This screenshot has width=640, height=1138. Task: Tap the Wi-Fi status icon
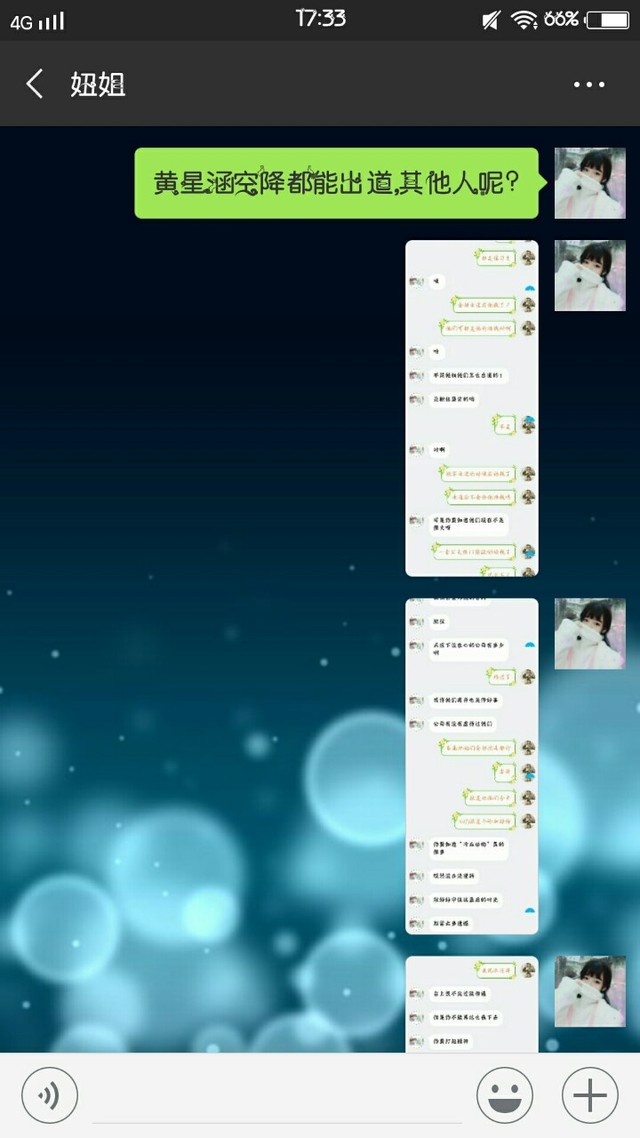coord(522,20)
